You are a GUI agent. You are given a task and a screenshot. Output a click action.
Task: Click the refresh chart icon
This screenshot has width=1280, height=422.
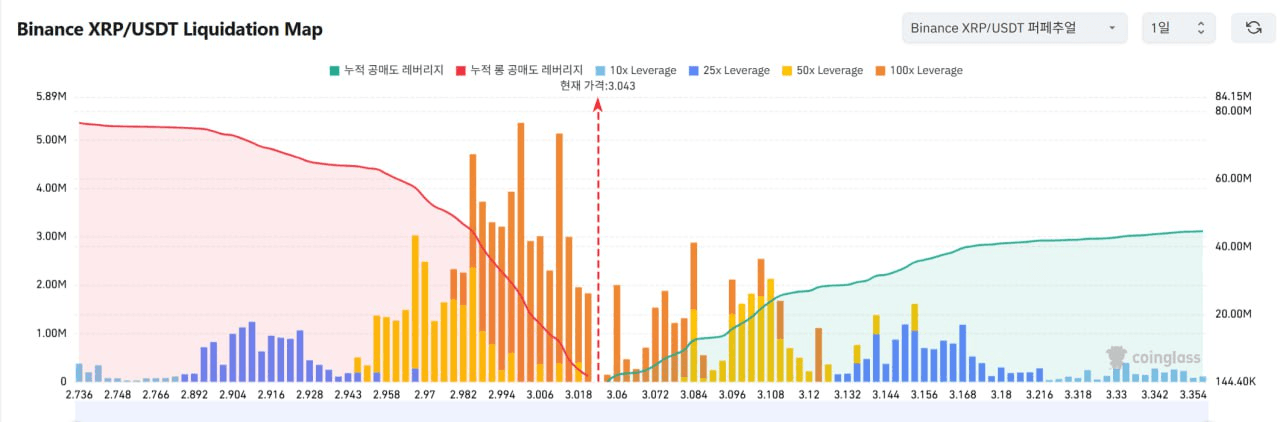(1253, 28)
